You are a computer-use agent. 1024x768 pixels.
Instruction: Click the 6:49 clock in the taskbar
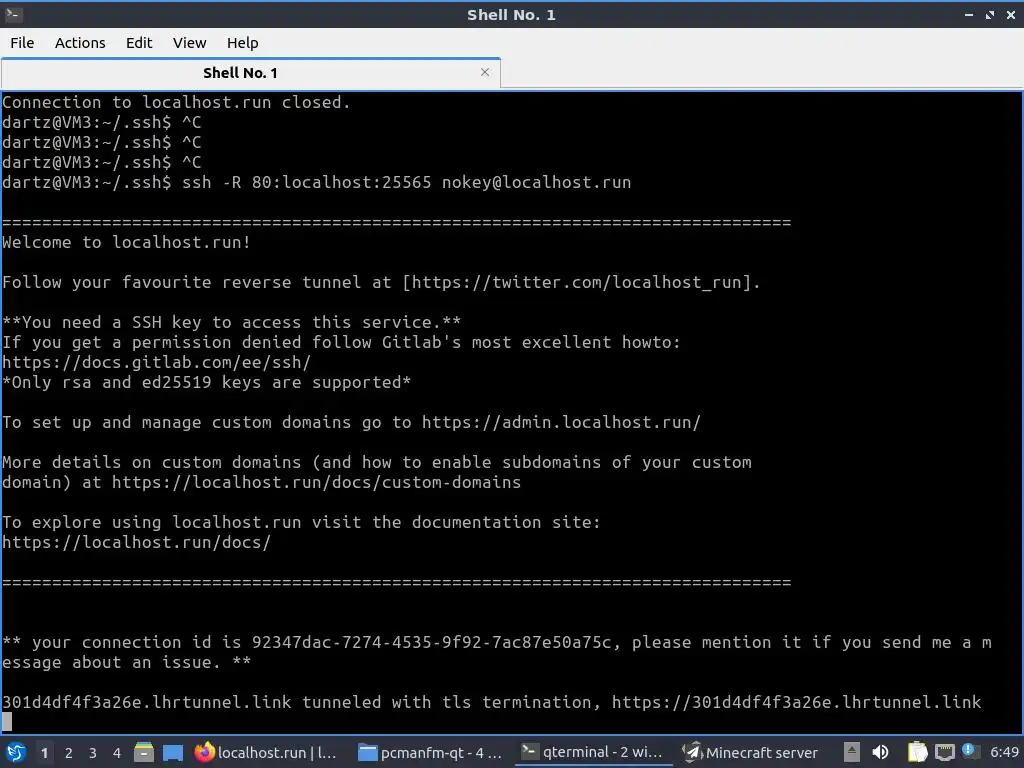tap(1004, 752)
